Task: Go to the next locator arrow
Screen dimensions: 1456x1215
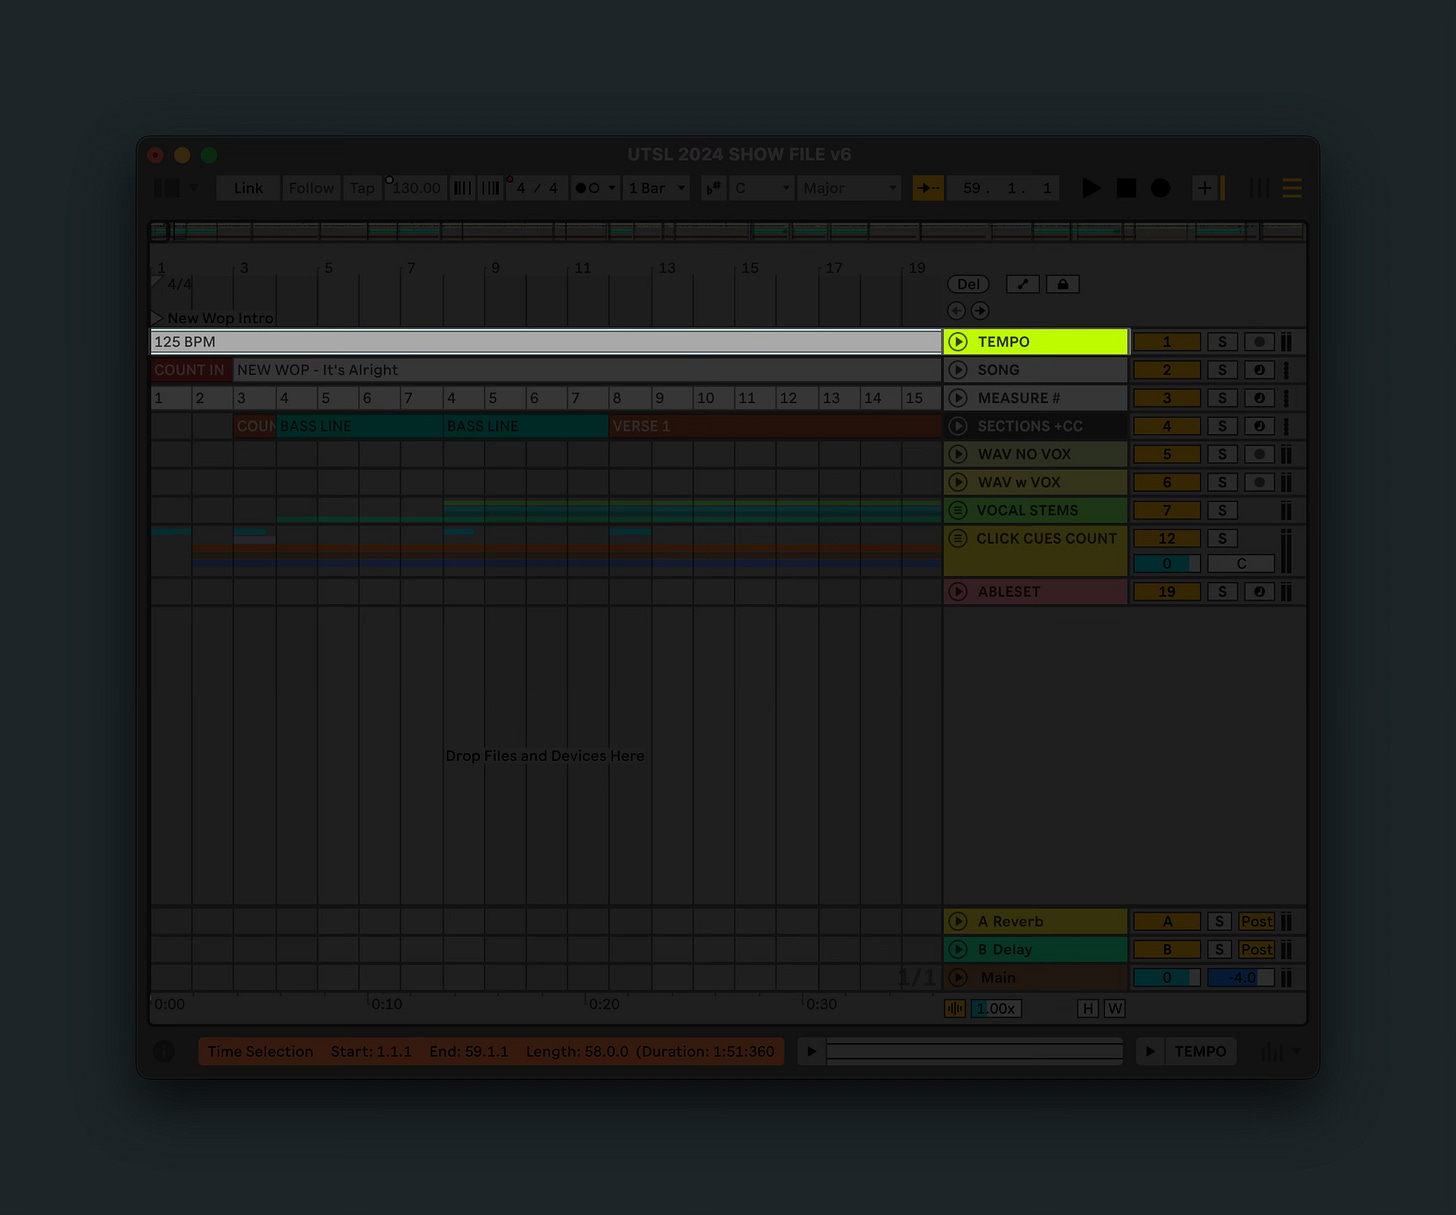Action: tap(980, 311)
